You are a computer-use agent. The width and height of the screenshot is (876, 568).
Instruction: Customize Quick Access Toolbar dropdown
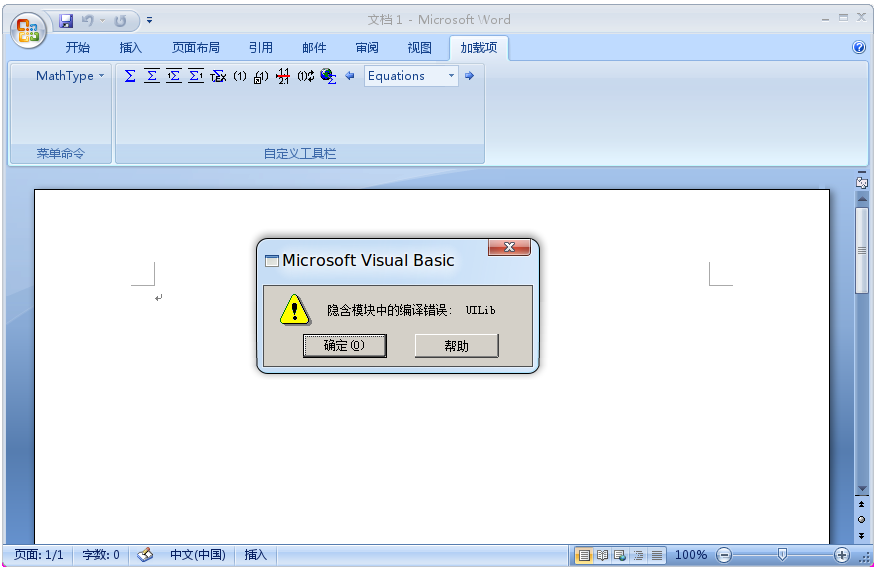pyautogui.click(x=149, y=20)
